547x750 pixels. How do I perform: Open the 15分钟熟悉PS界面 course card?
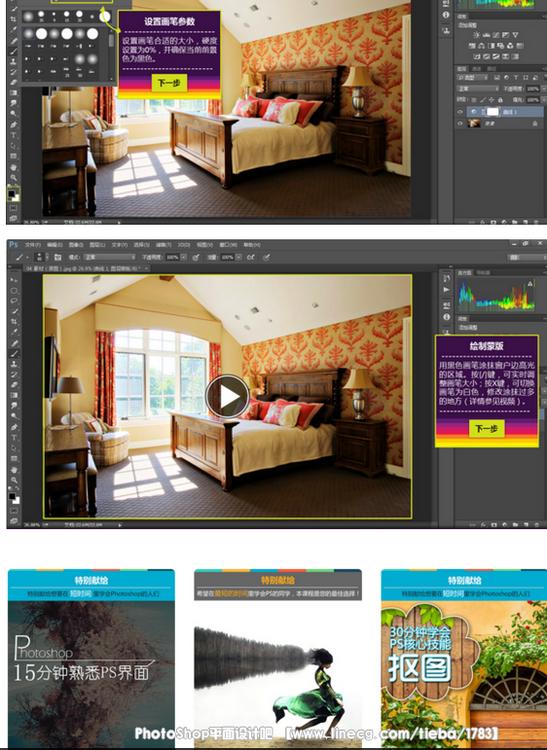point(91,659)
